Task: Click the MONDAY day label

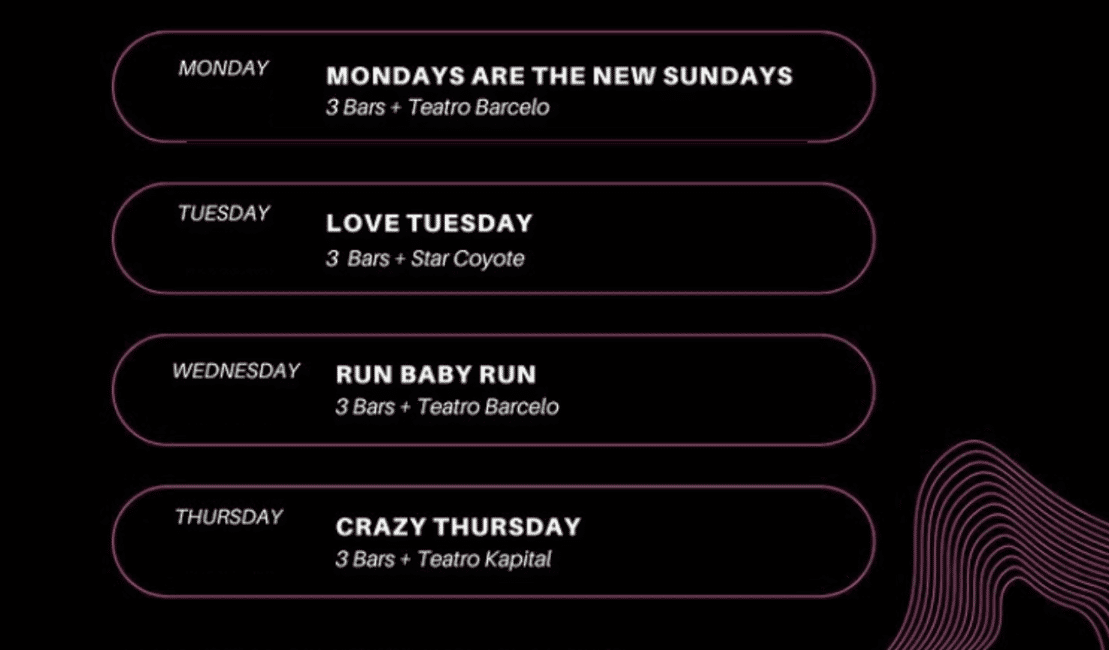Action: coord(224,69)
